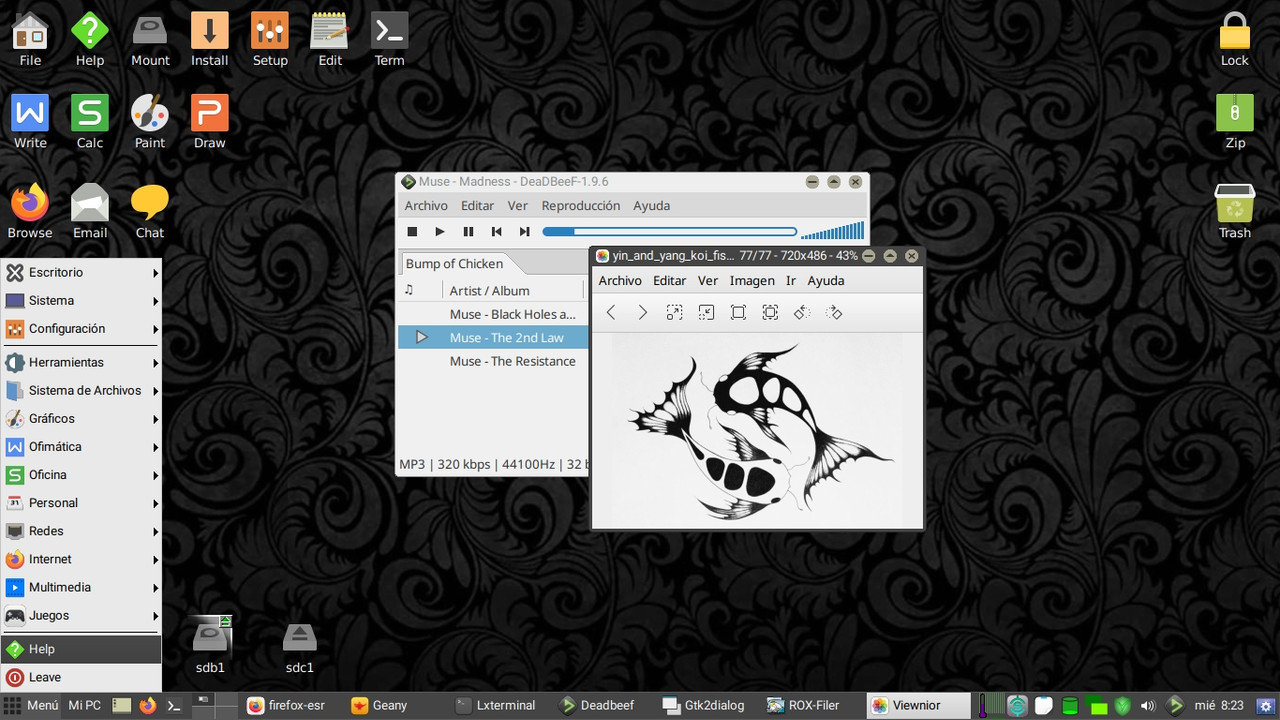Open the Lock desktop icon
Image resolution: width=1280 pixels, height=720 pixels.
(x=1235, y=39)
